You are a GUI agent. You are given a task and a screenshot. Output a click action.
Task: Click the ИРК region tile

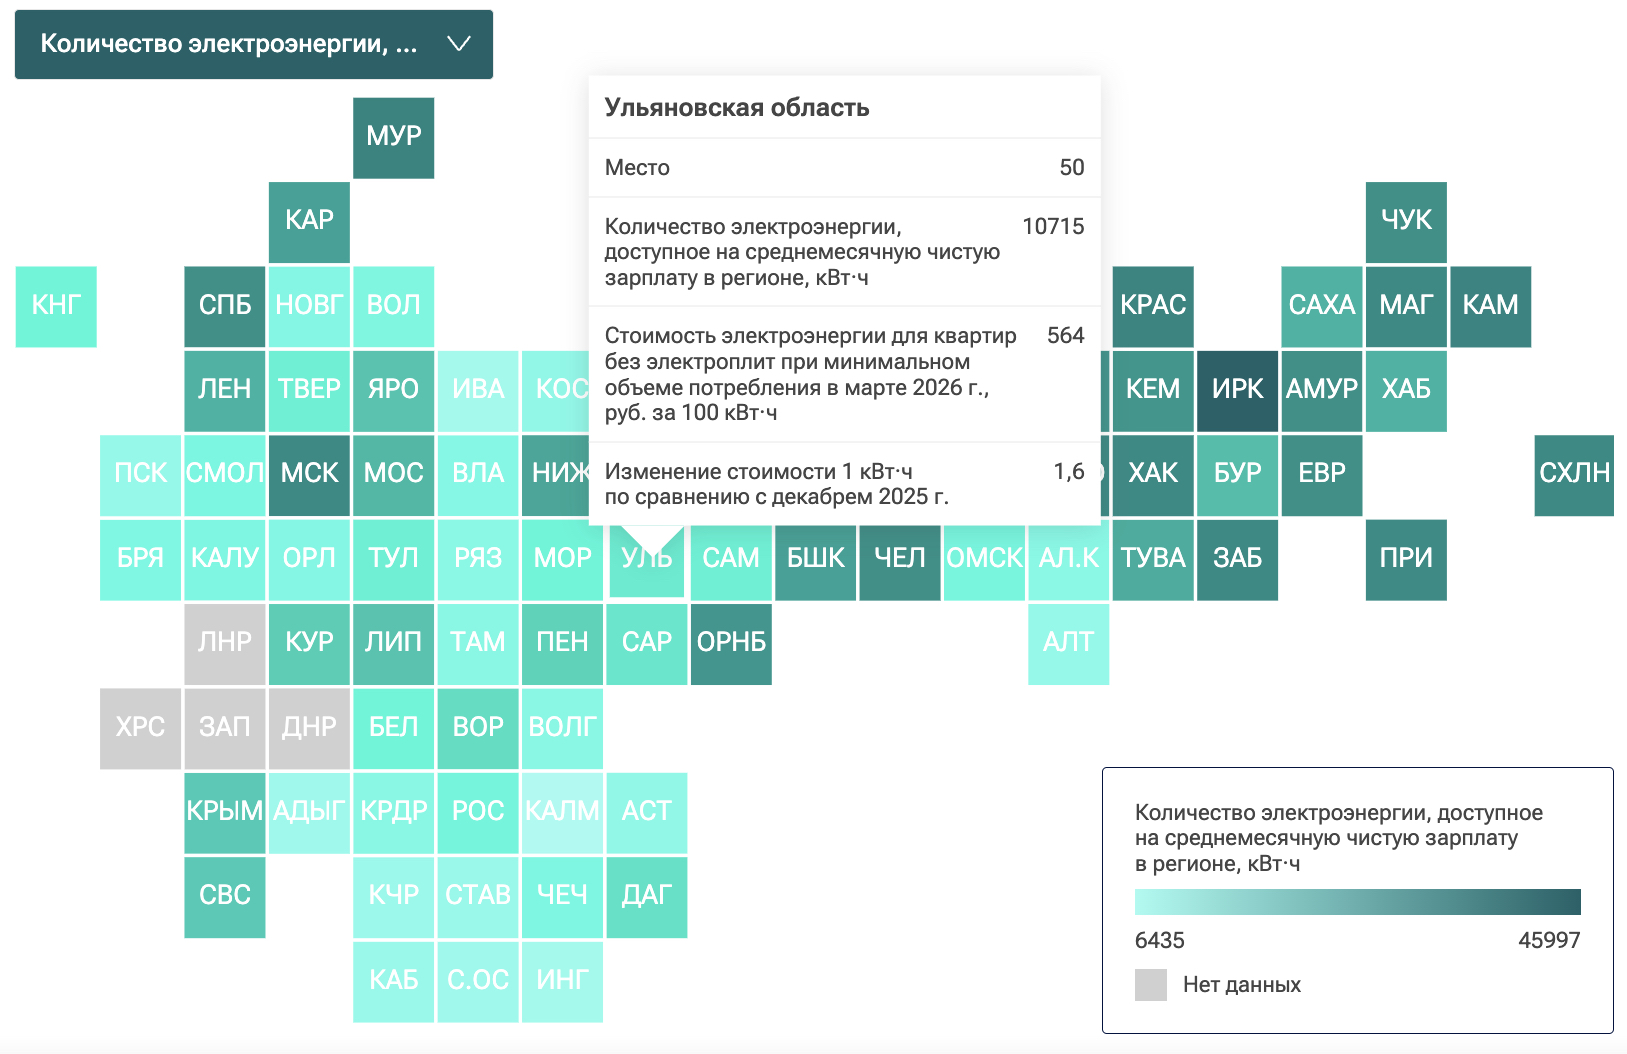[x=1237, y=391]
